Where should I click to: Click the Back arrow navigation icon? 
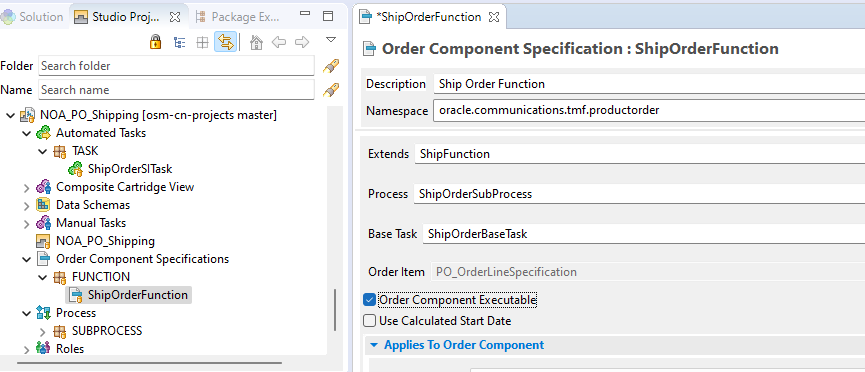click(279, 42)
